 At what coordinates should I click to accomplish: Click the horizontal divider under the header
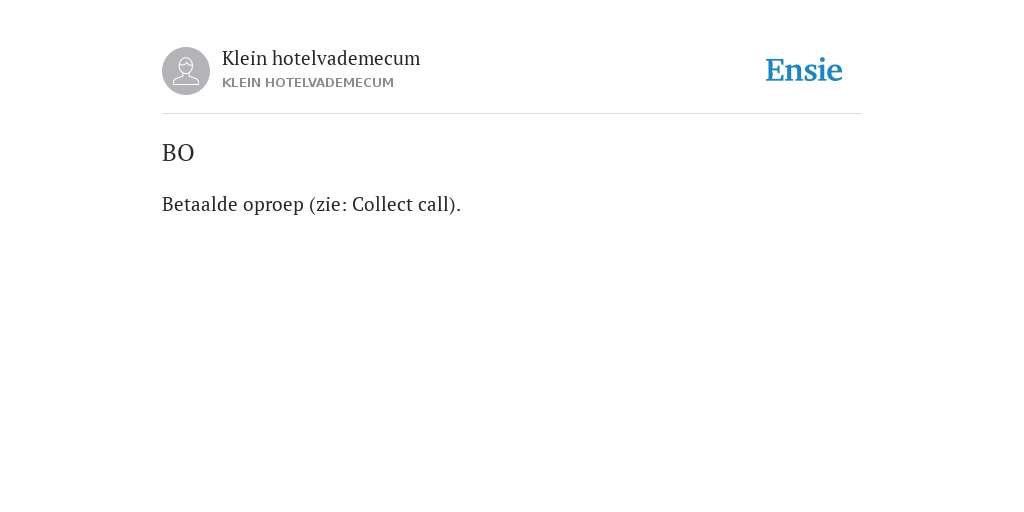point(512,114)
